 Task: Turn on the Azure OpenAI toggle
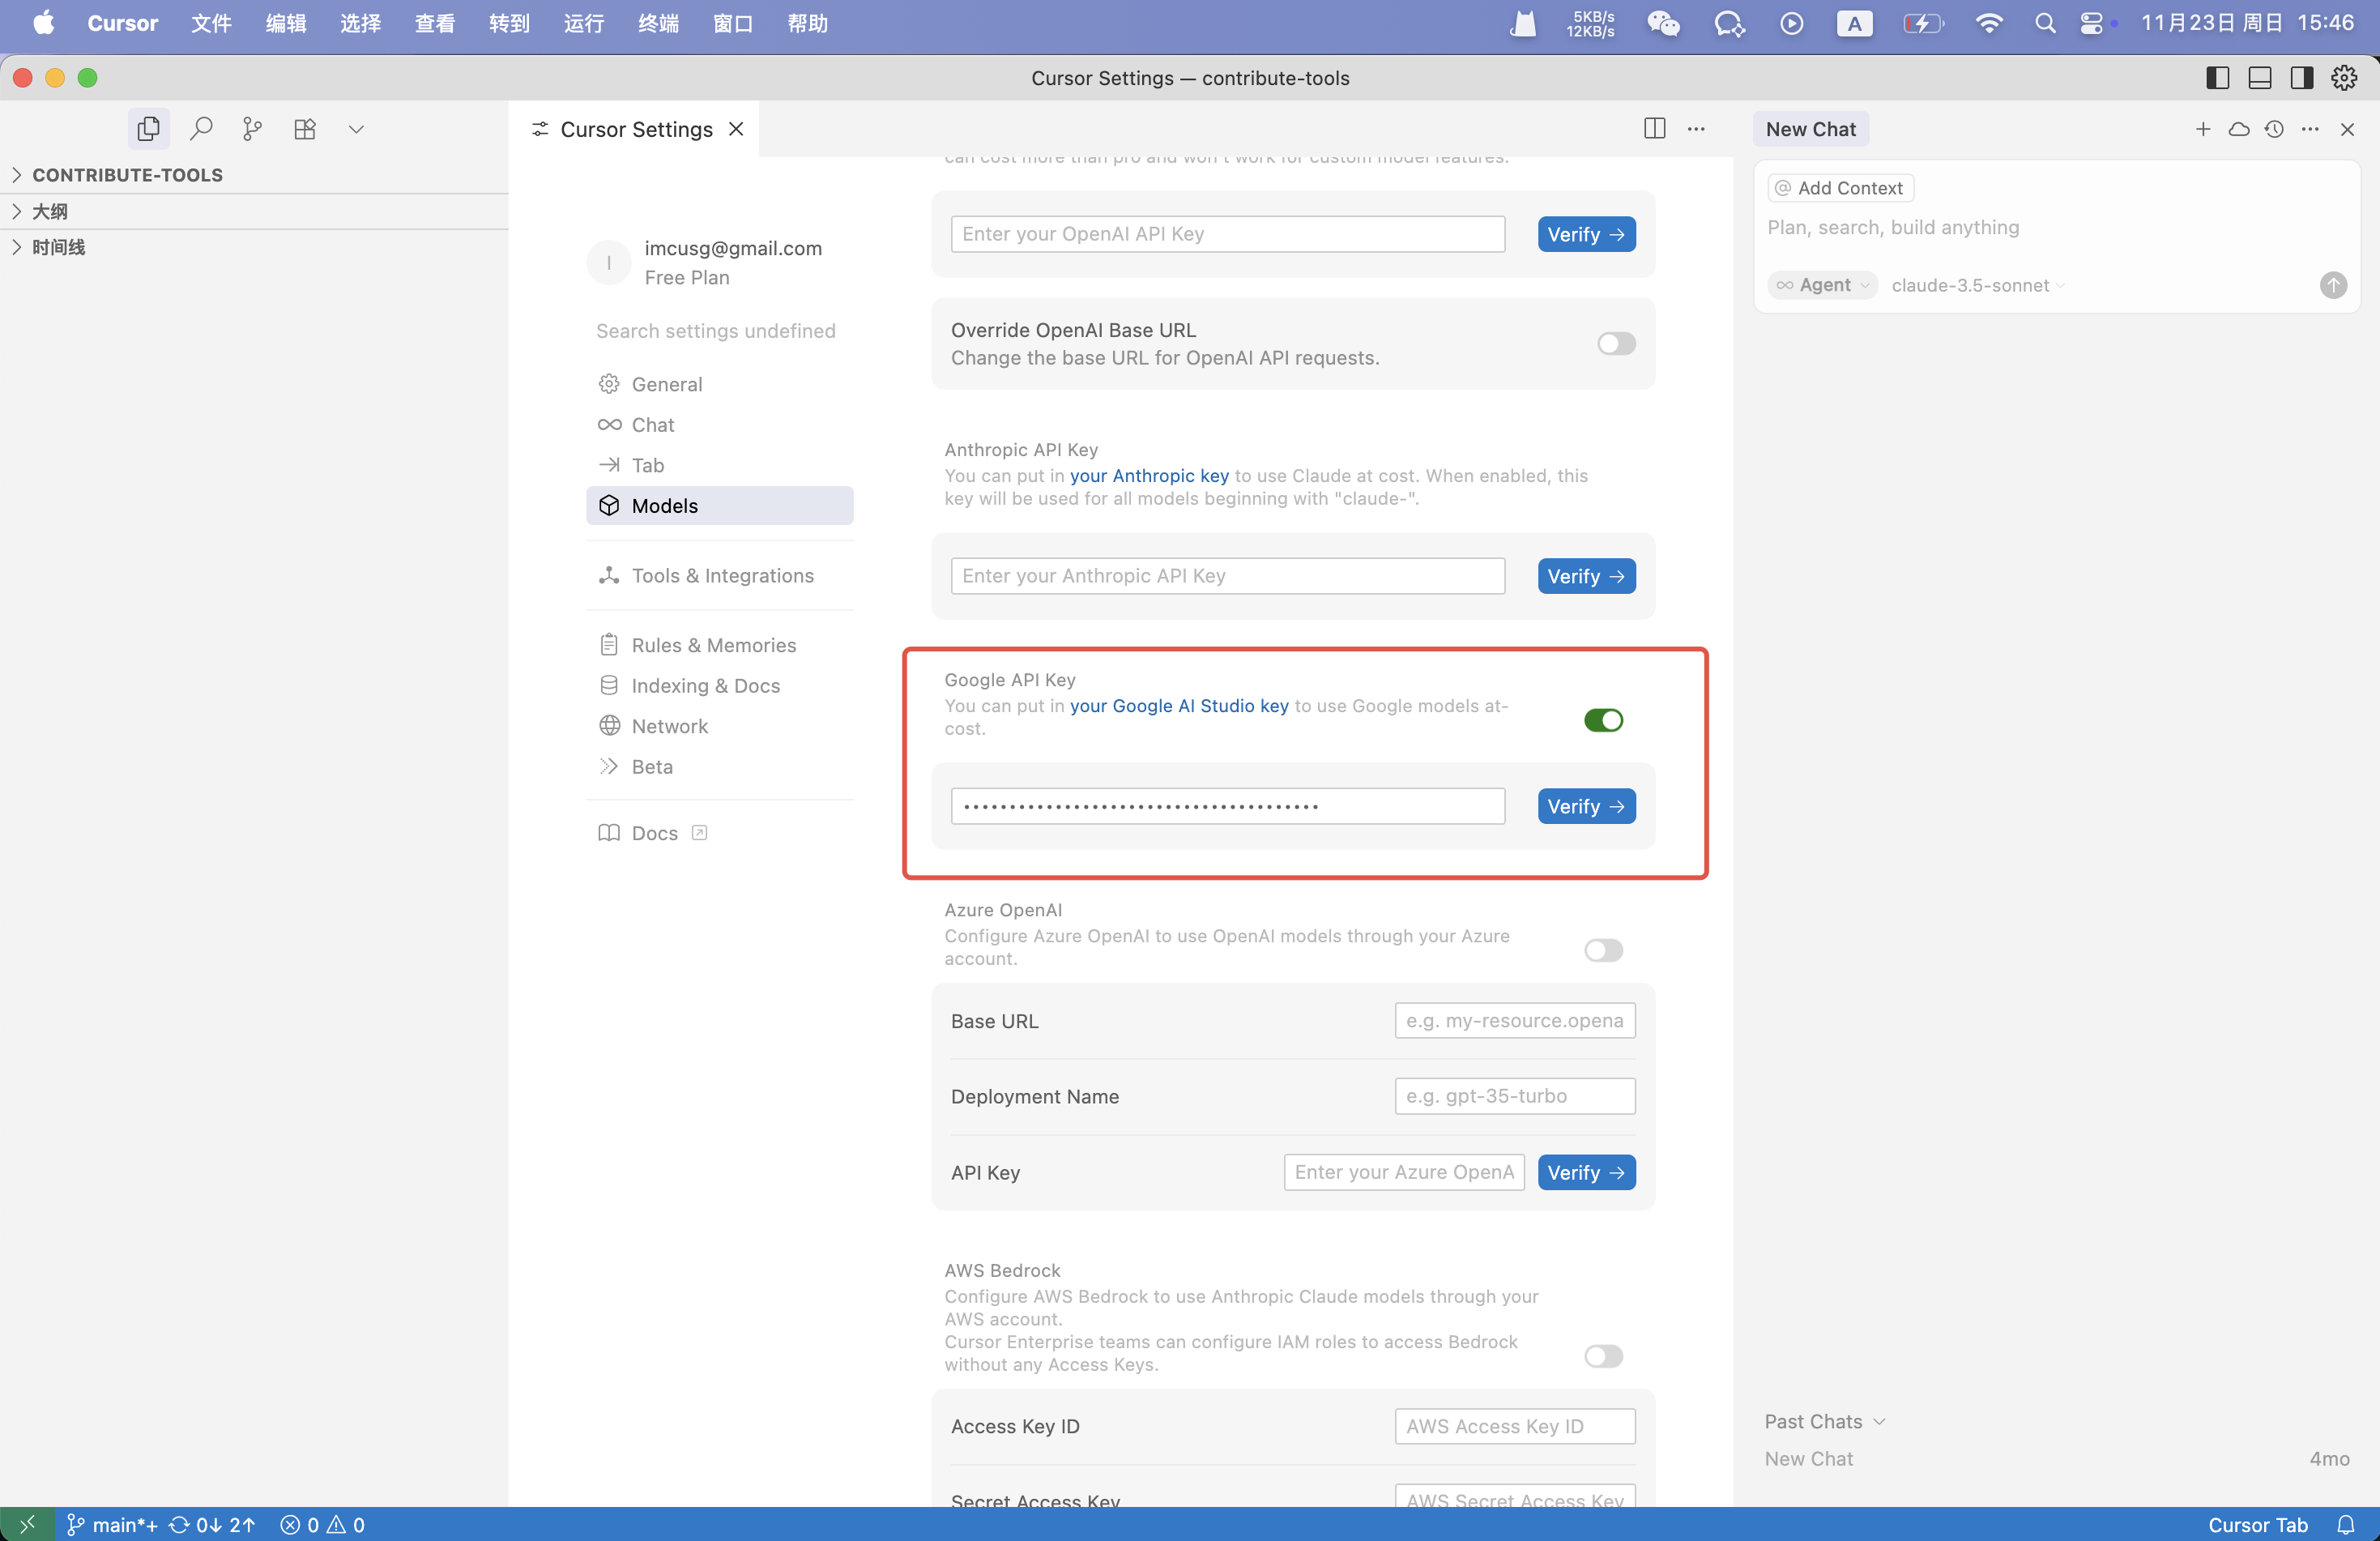(1602, 950)
